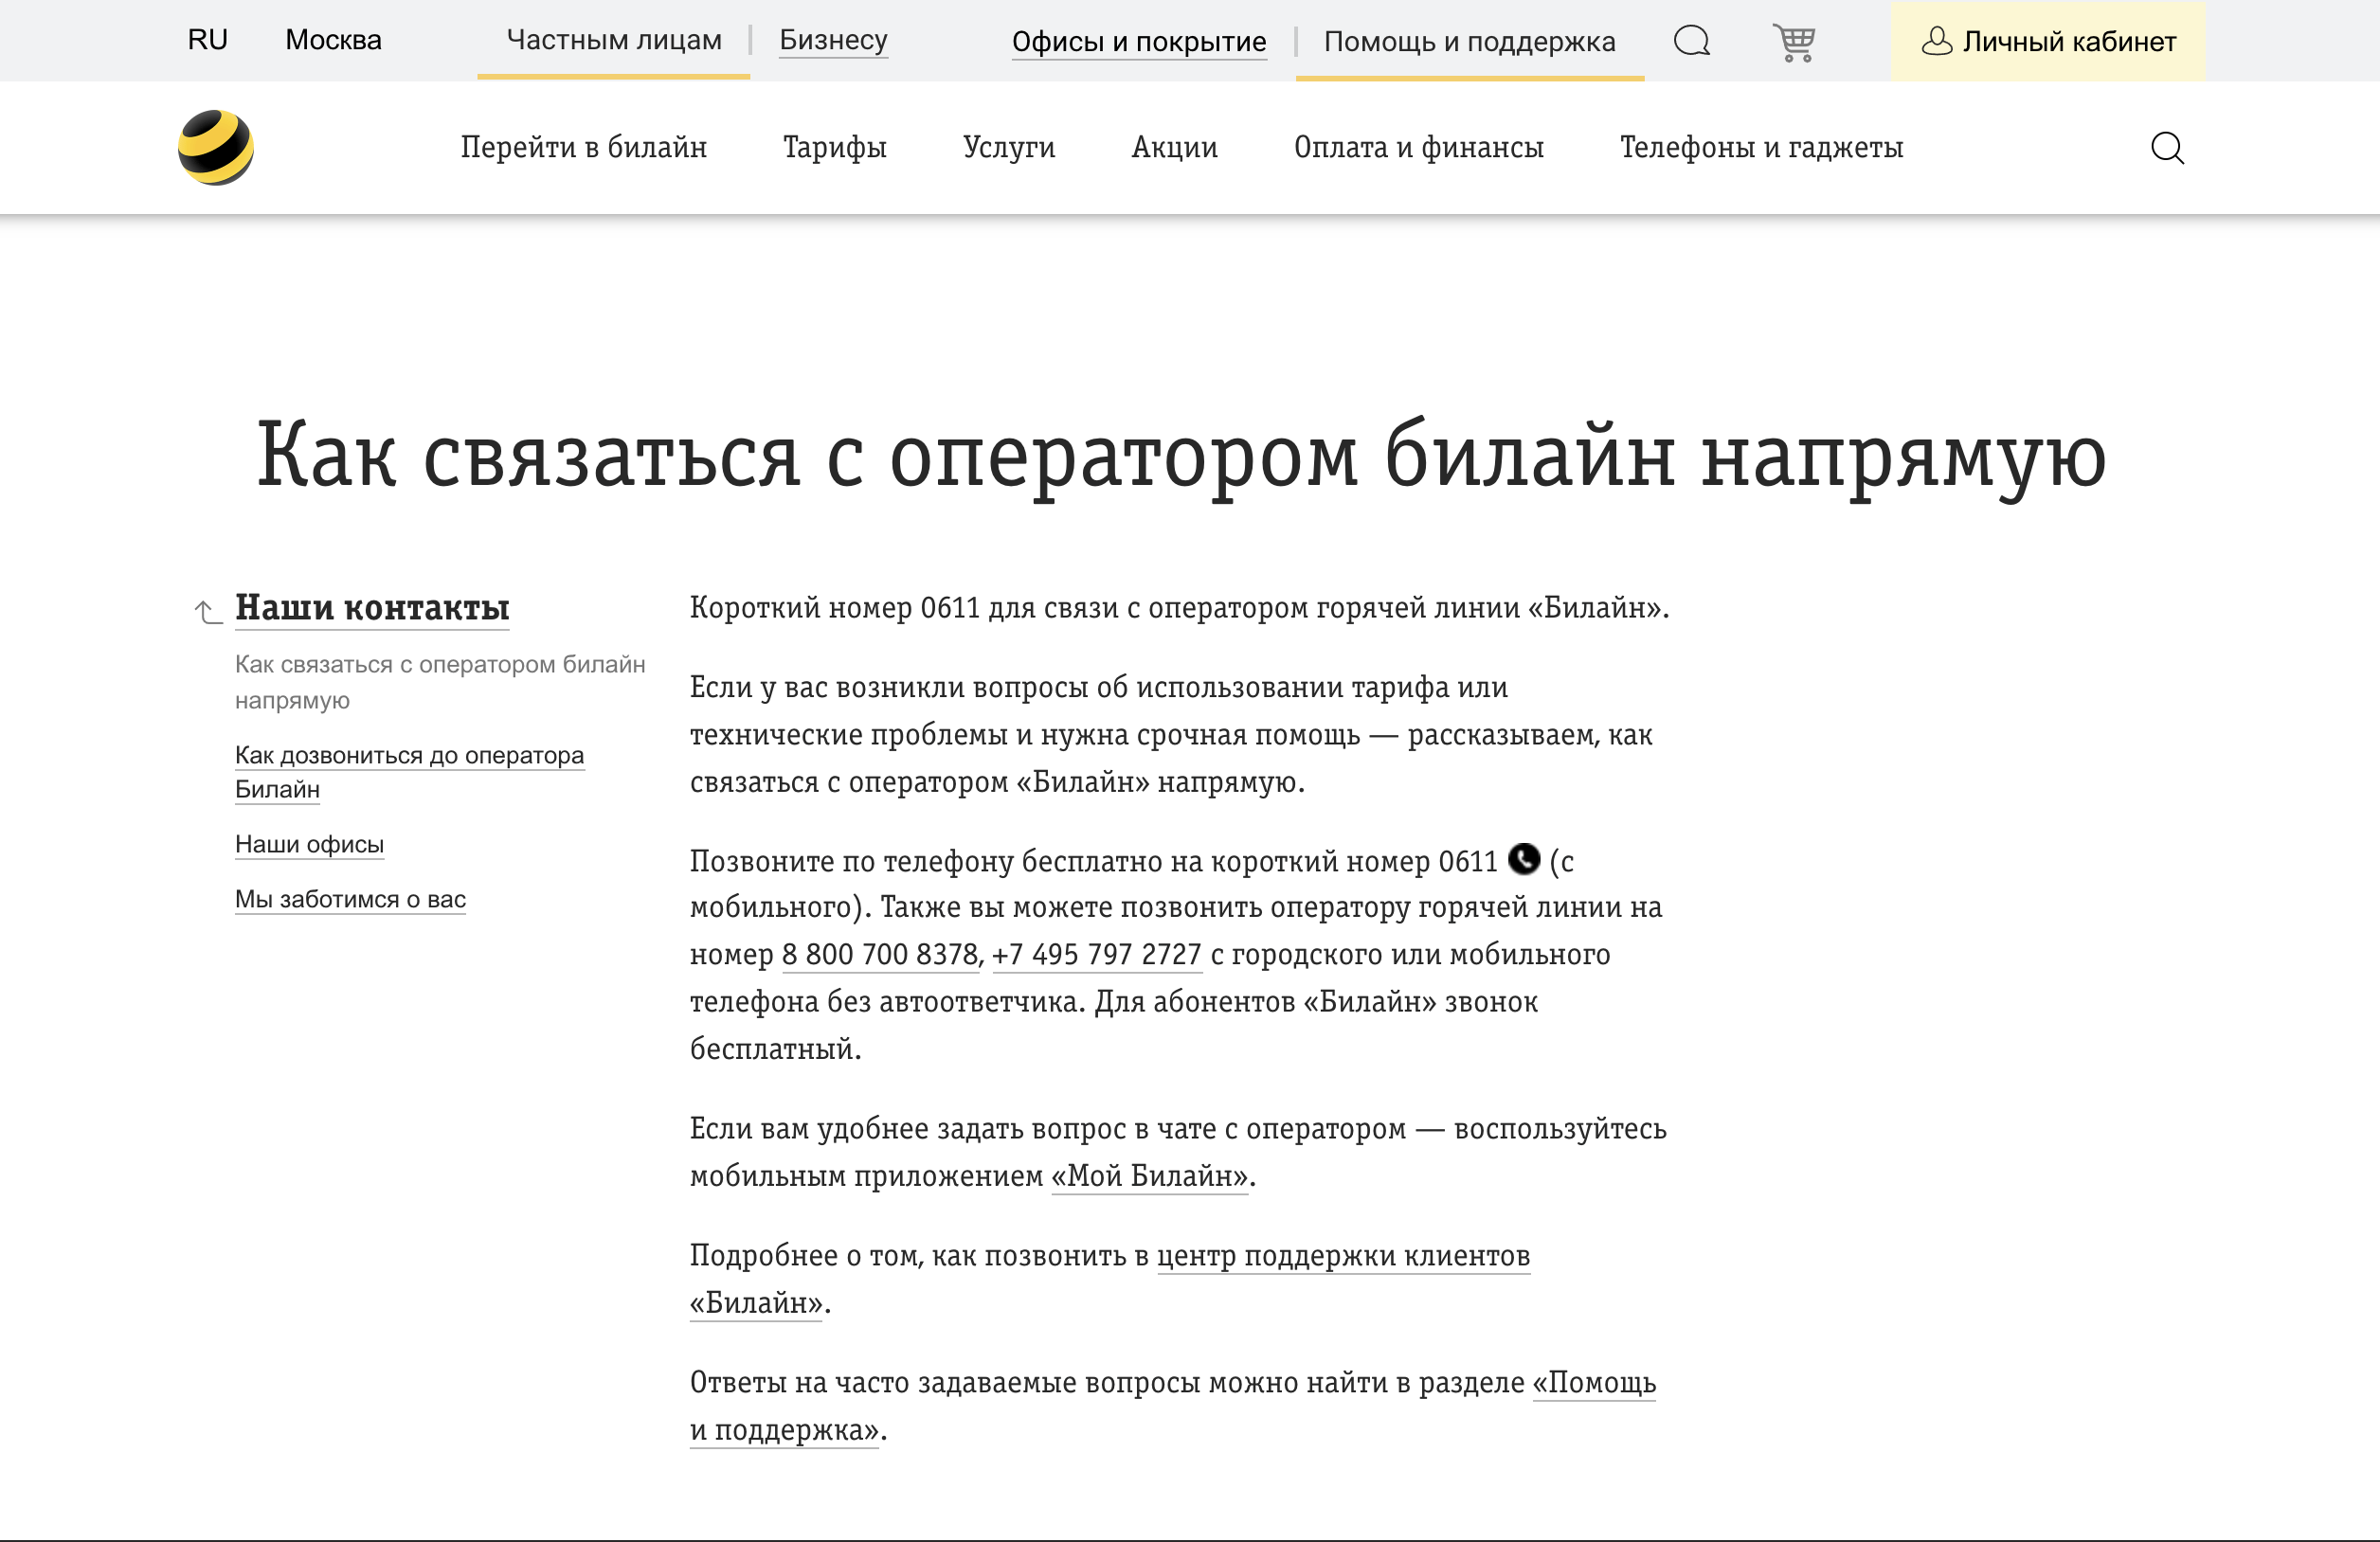Viewport: 2380px width, 1542px height.
Task: Open Телефоны и гаджеты
Action: (1762, 148)
